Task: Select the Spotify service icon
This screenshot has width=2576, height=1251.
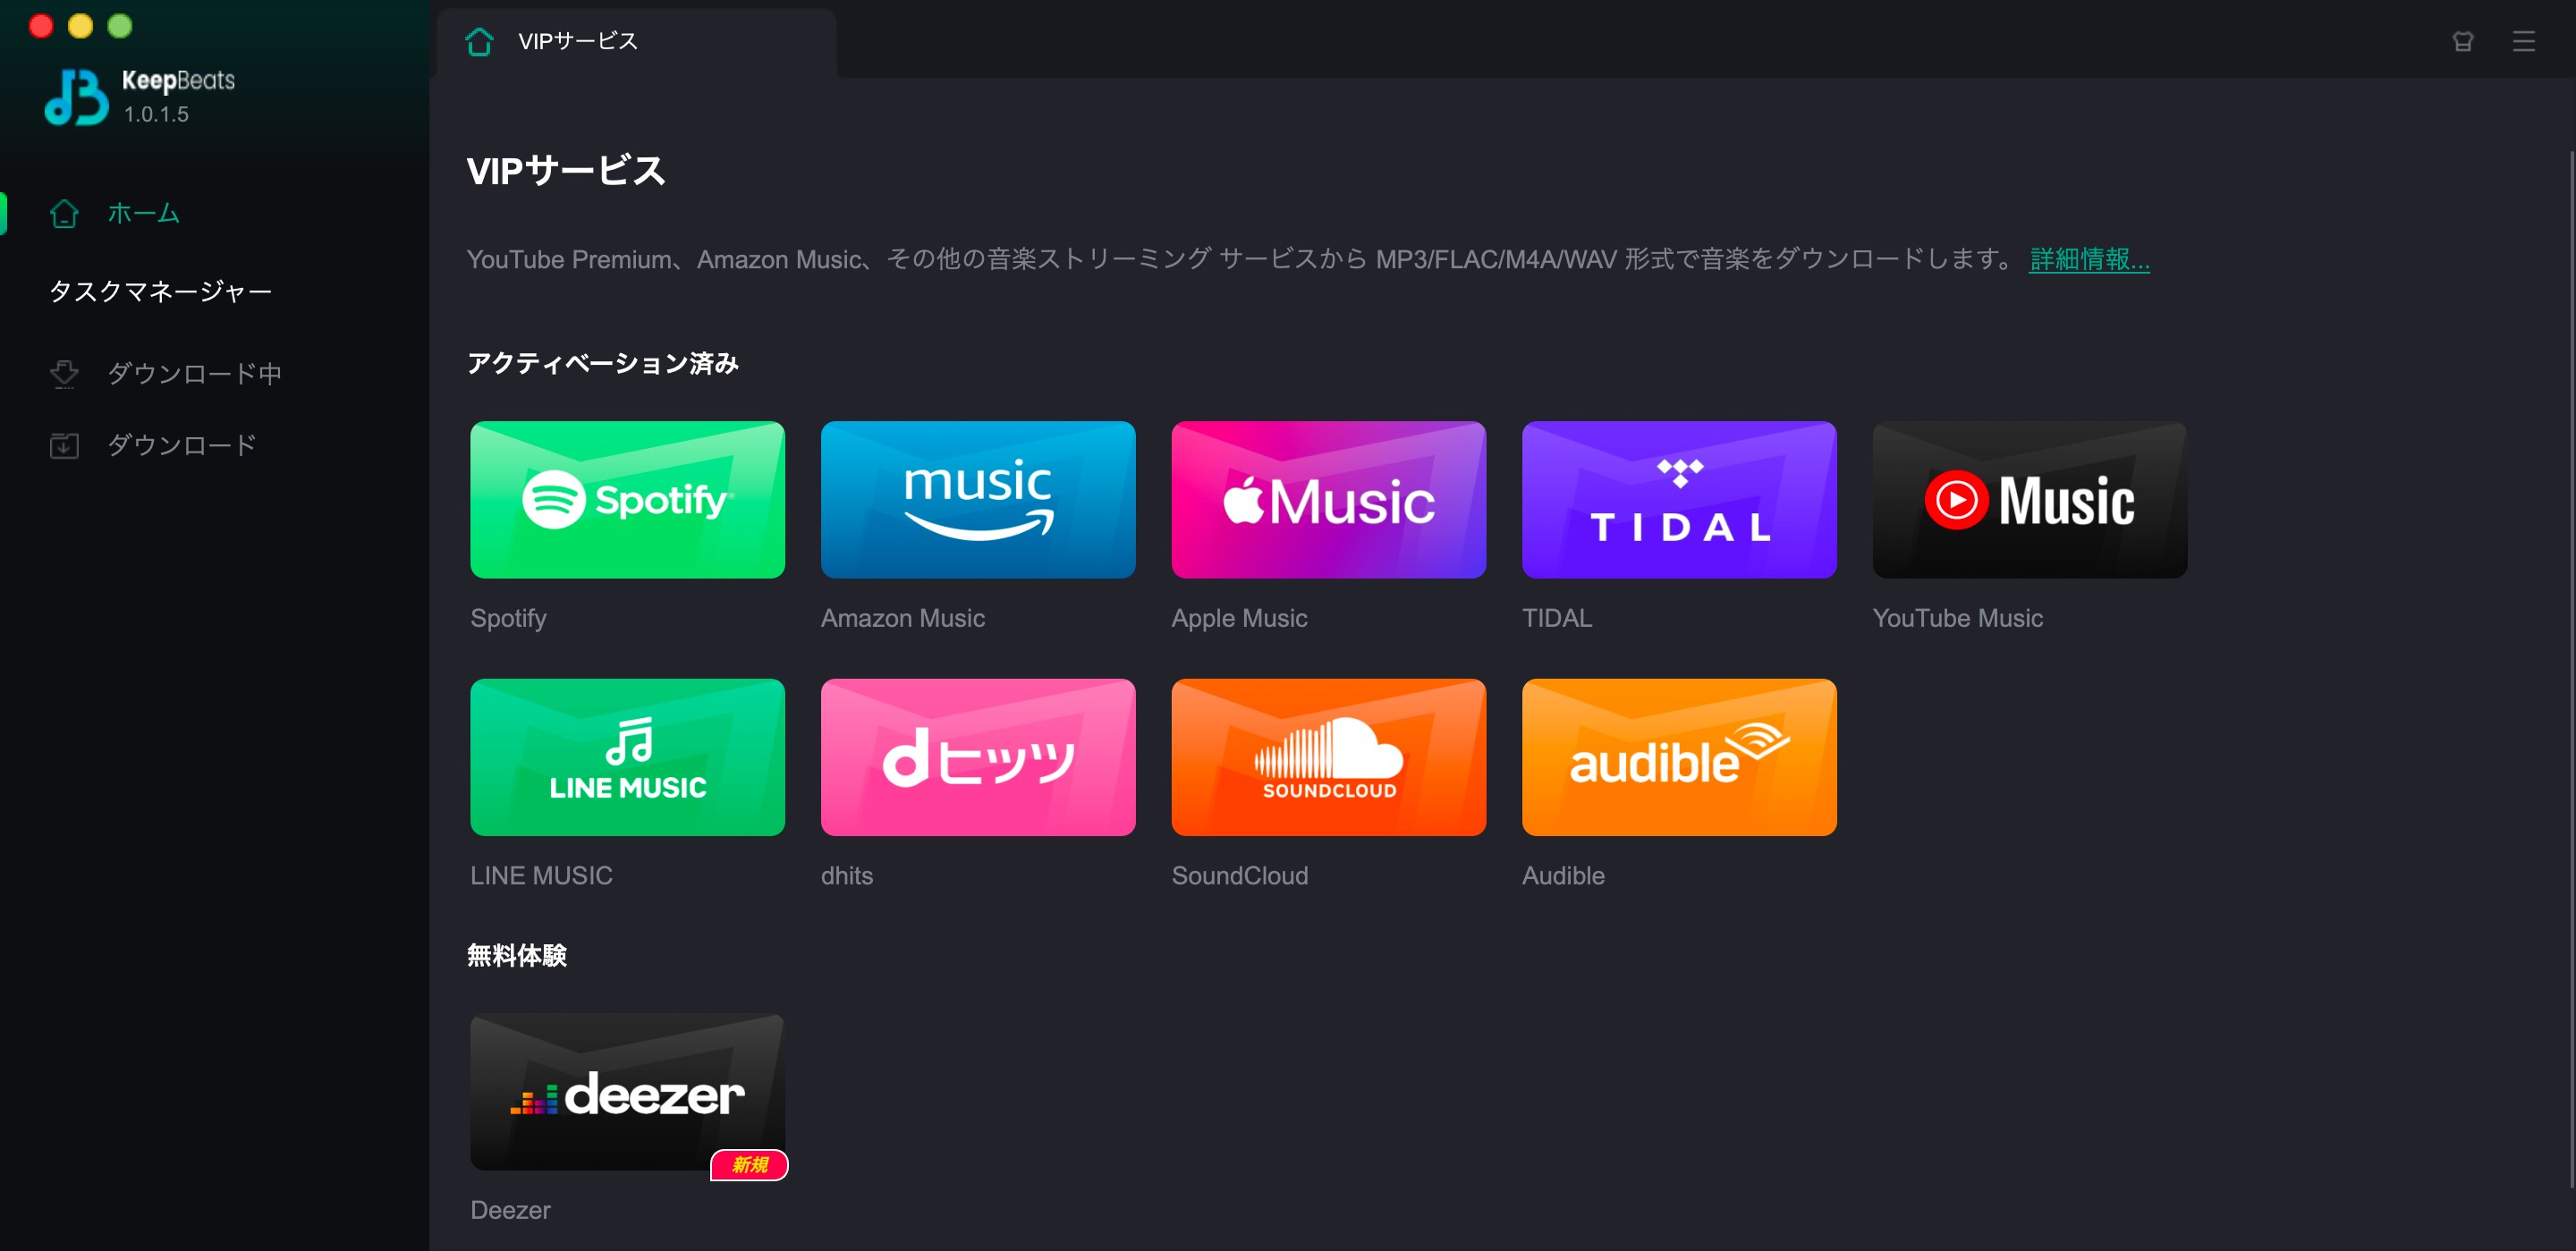Action: 627,499
